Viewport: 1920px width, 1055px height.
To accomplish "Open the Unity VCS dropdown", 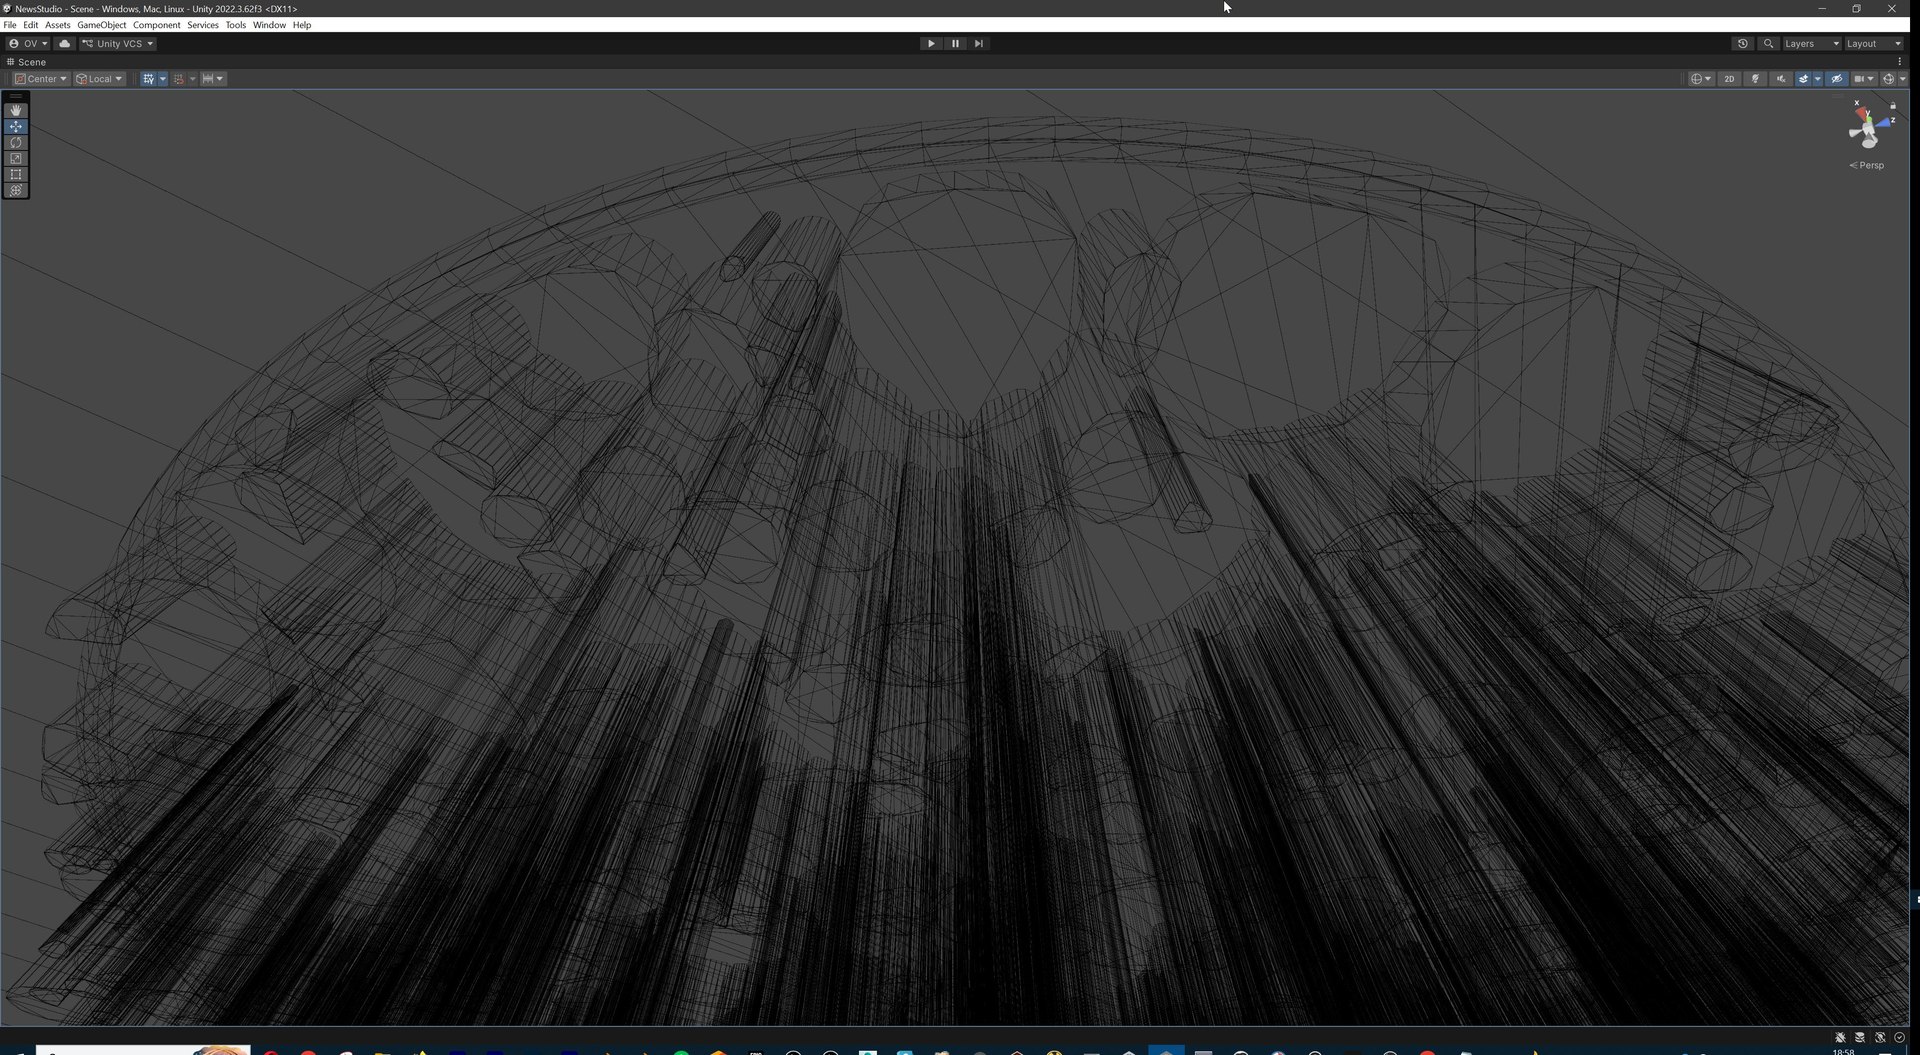I will pos(117,44).
